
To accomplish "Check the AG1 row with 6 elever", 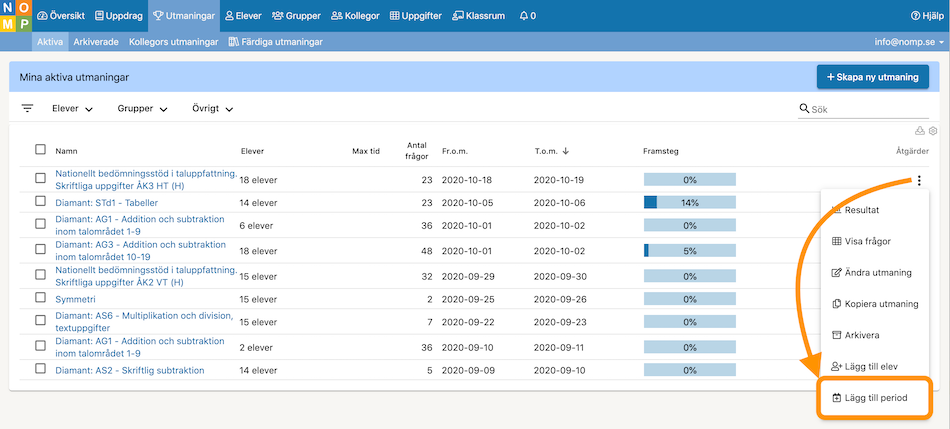I will click(40, 224).
